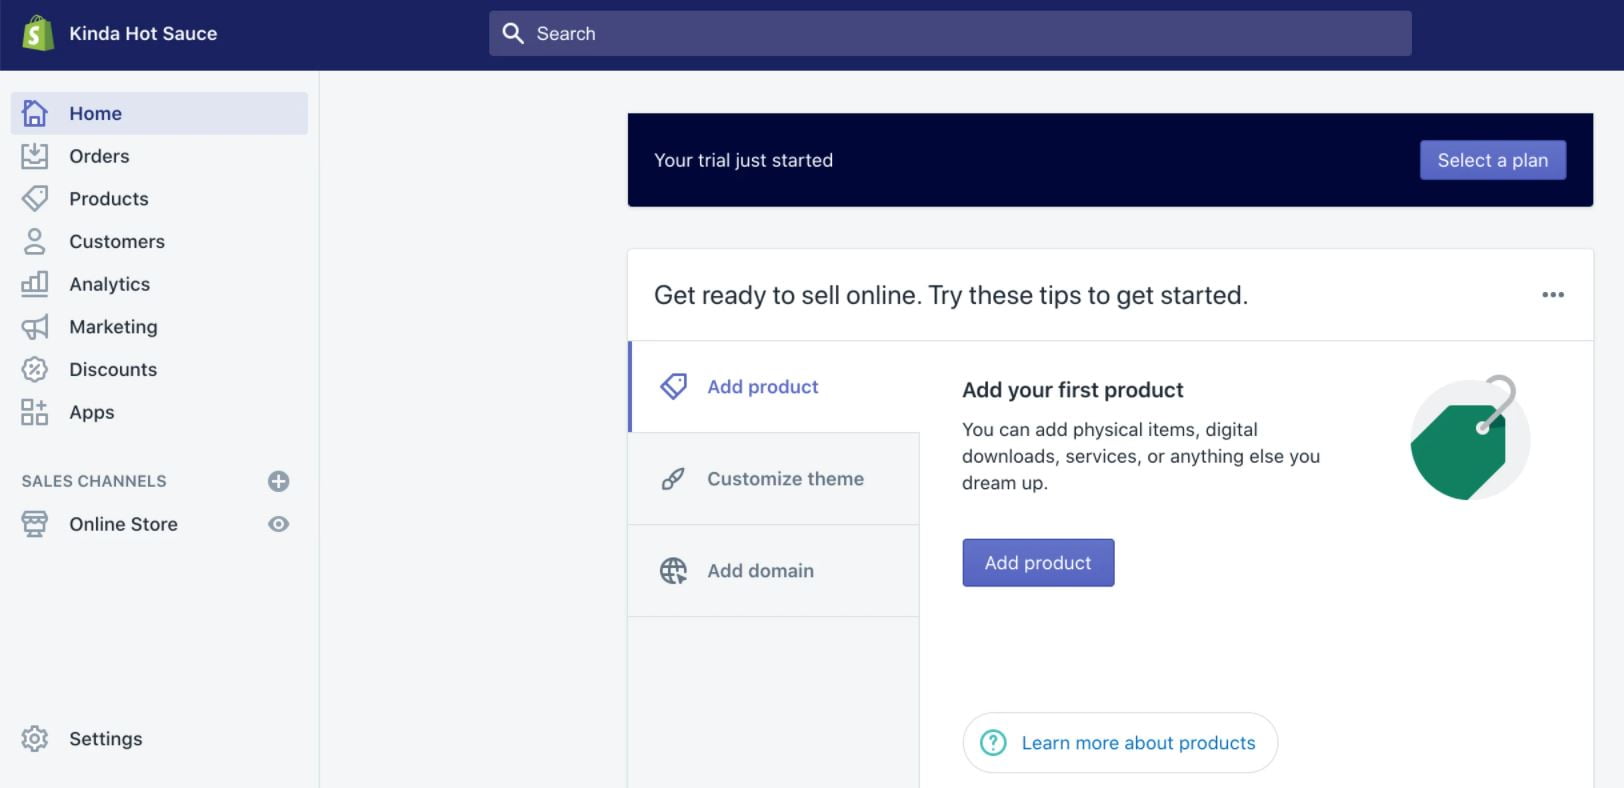Open the three-dot menu on the tips card
Image resolution: width=1624 pixels, height=788 pixels.
[1553, 294]
